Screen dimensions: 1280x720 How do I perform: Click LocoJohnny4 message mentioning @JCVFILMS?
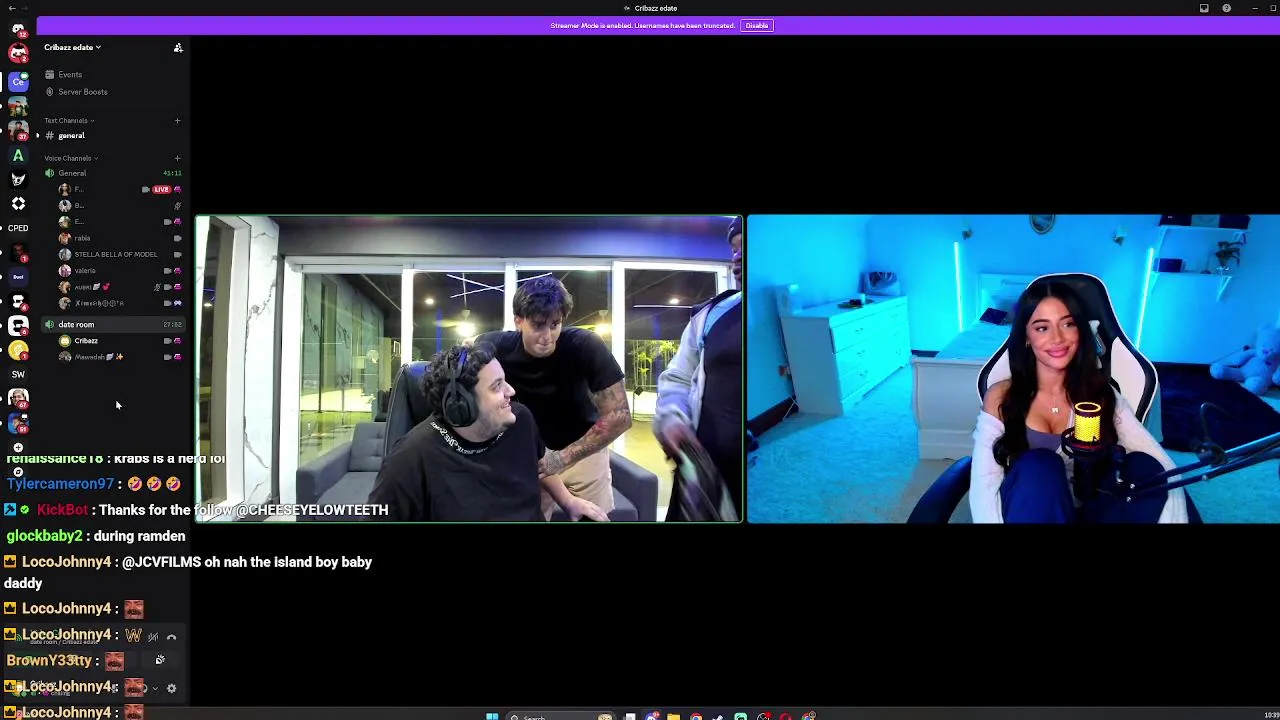[188, 572]
